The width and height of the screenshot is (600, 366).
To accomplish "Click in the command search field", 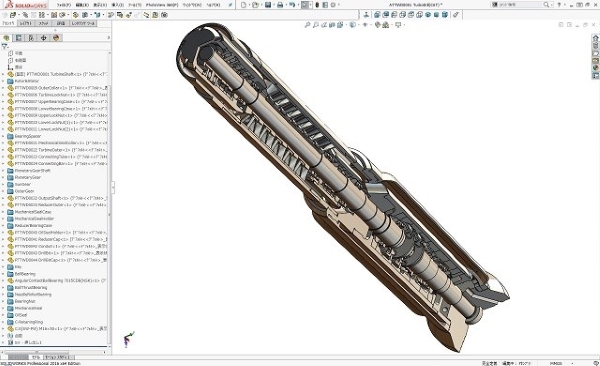I will coord(520,5).
